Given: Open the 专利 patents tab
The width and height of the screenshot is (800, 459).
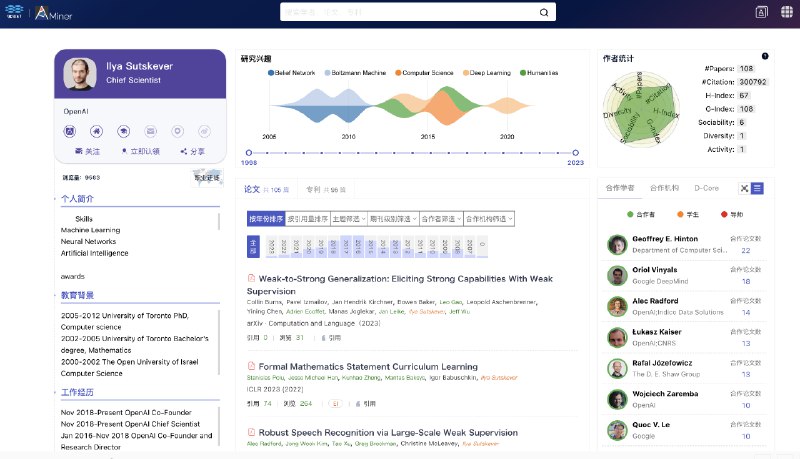Looking at the screenshot, I should coord(326,189).
